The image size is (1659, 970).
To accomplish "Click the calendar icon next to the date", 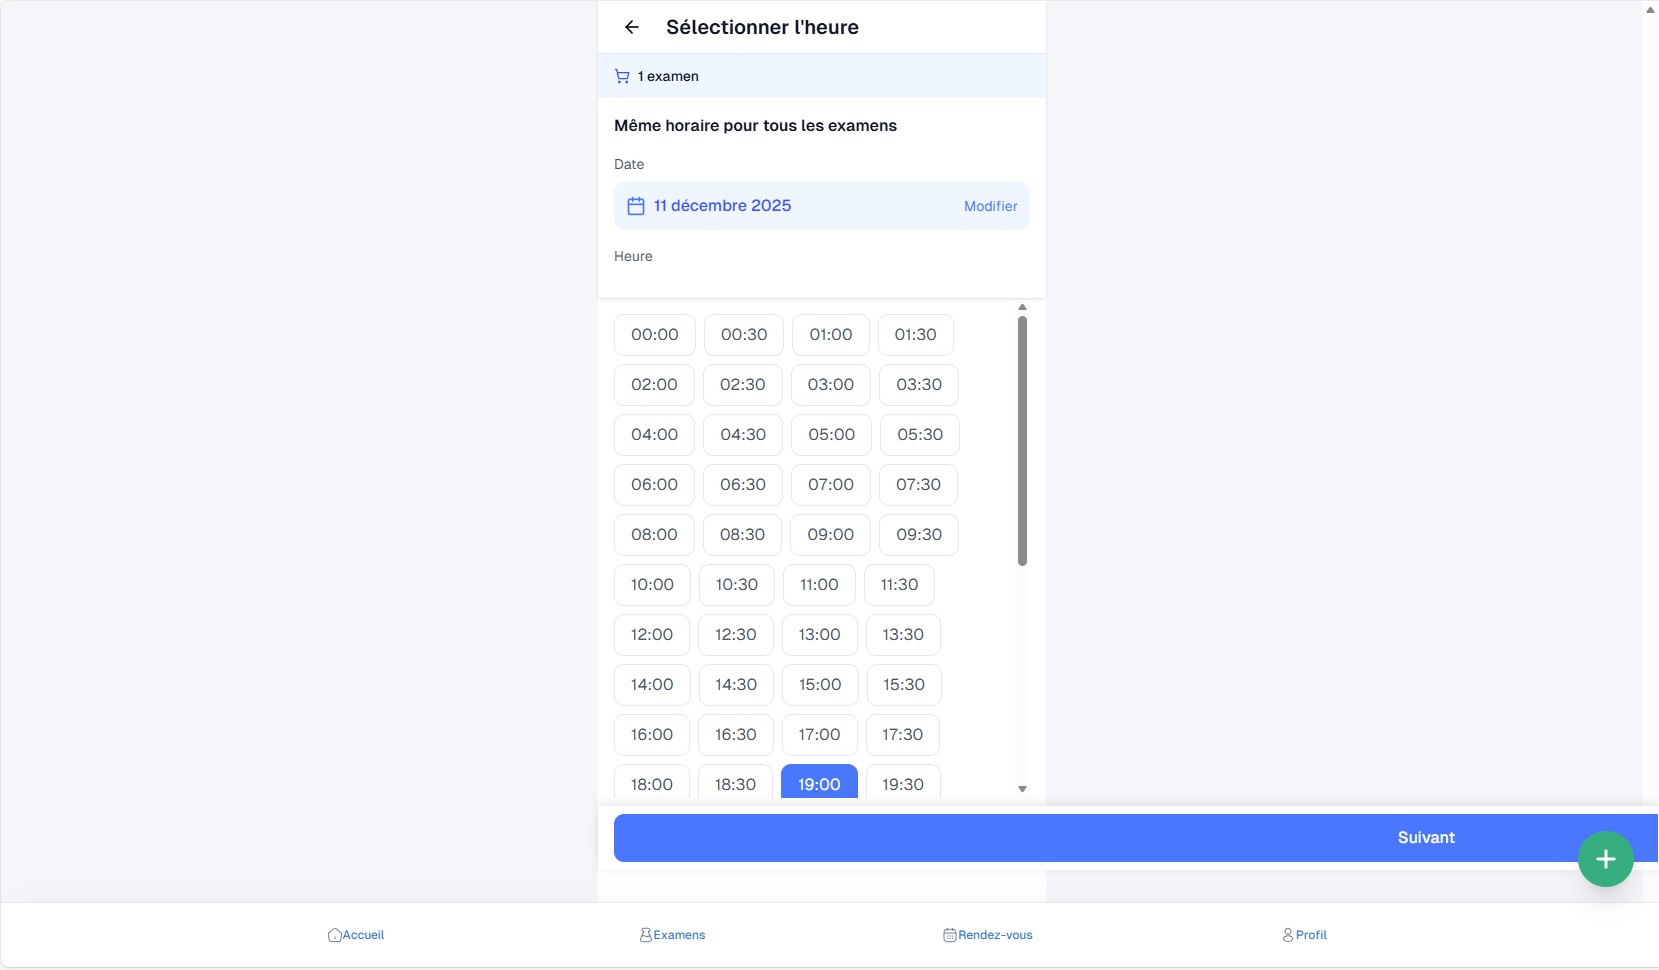I will 636,205.
